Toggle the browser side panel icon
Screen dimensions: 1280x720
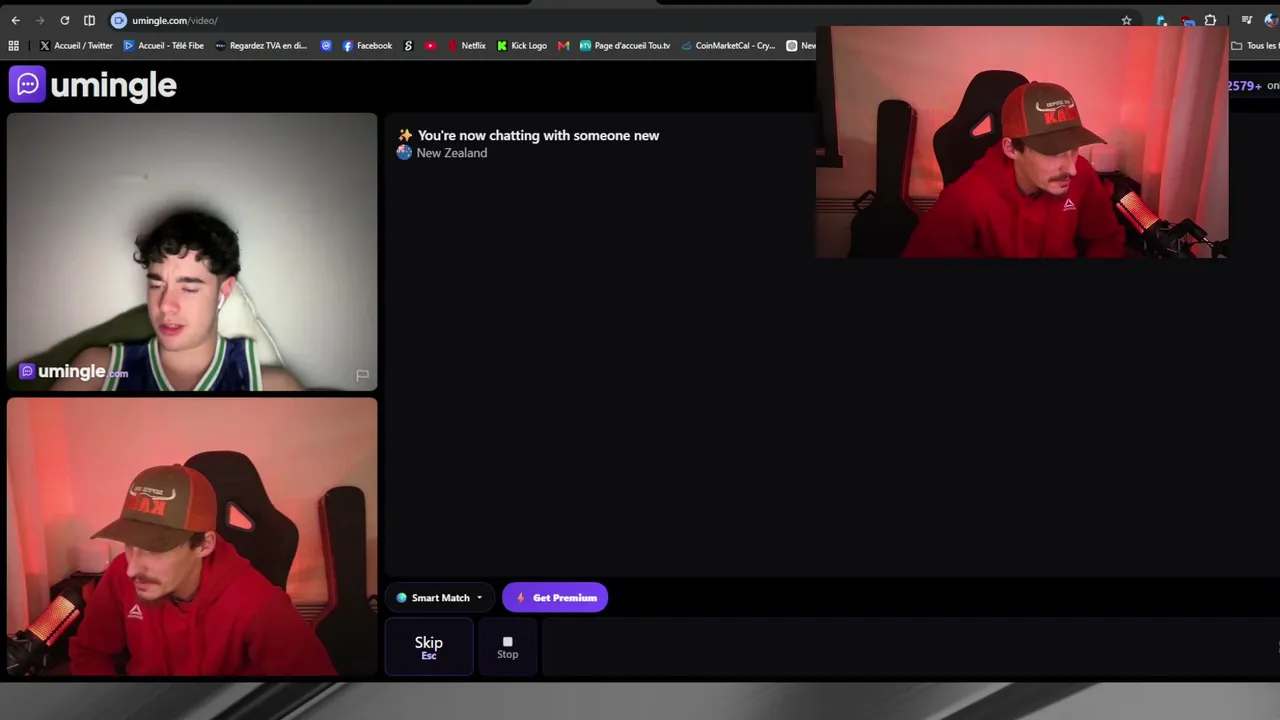click(89, 20)
